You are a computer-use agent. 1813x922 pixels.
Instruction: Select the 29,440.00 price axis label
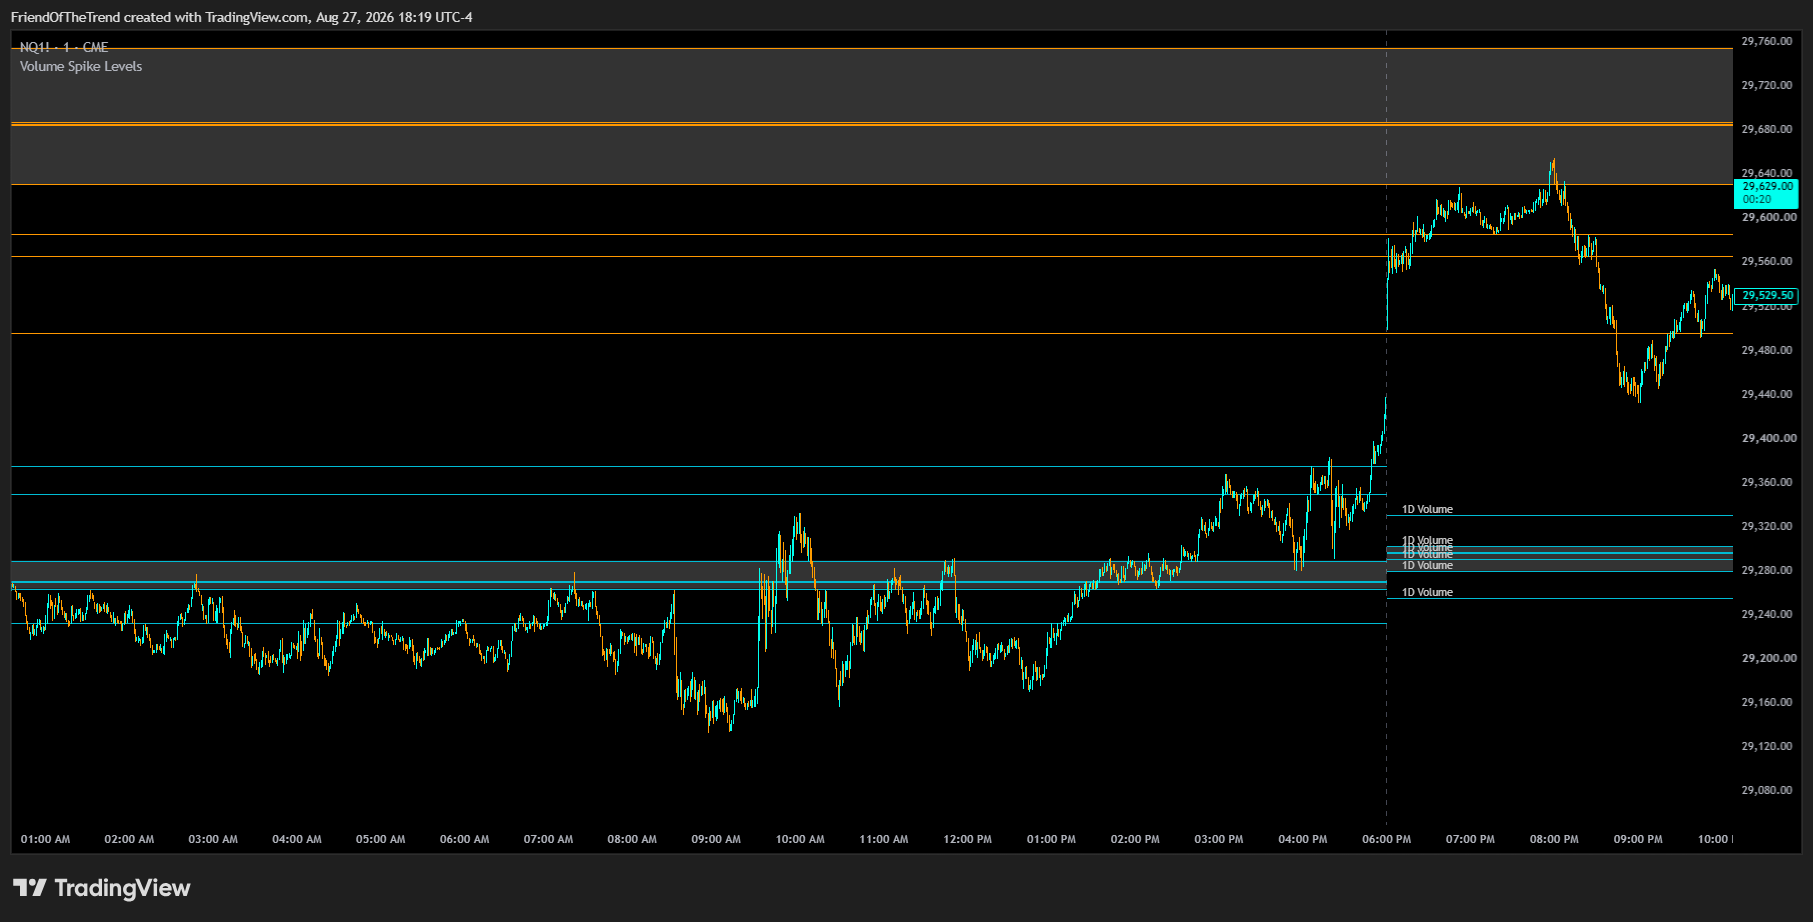pyautogui.click(x=1767, y=394)
